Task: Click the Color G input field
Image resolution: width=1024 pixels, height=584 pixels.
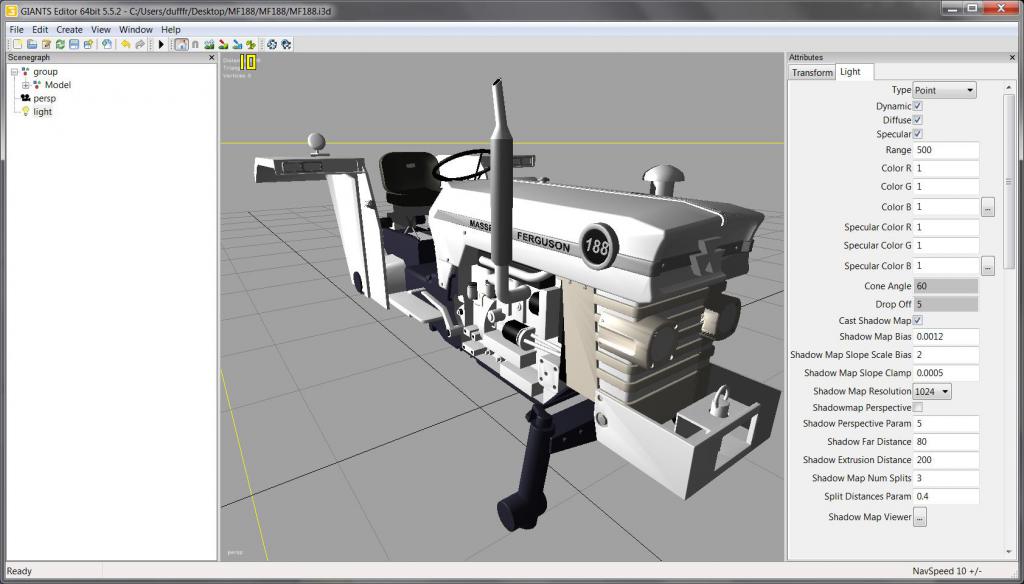Action: [946, 187]
